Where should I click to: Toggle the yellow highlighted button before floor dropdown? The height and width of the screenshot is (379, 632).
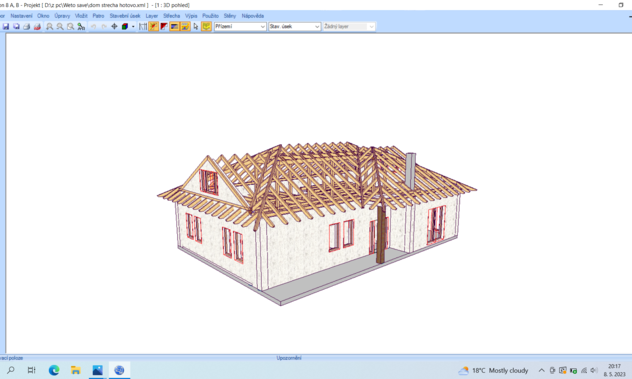tap(206, 27)
